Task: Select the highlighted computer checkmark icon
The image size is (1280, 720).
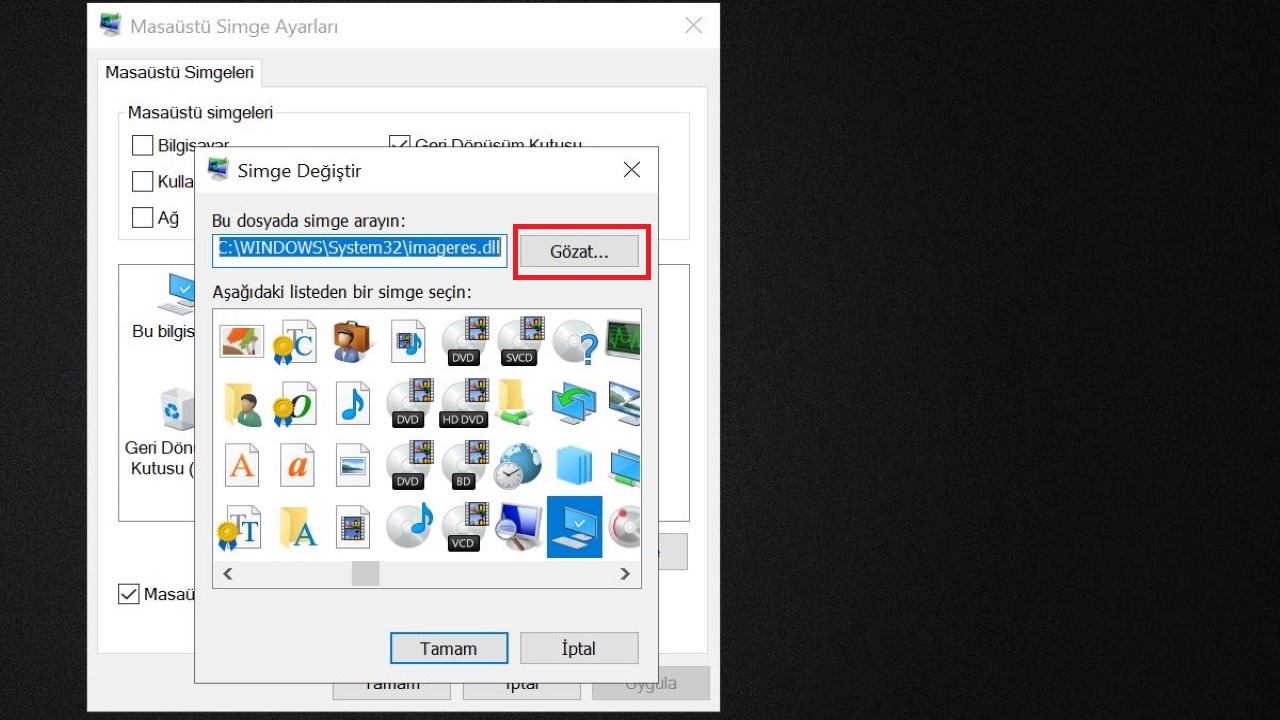Action: point(575,527)
